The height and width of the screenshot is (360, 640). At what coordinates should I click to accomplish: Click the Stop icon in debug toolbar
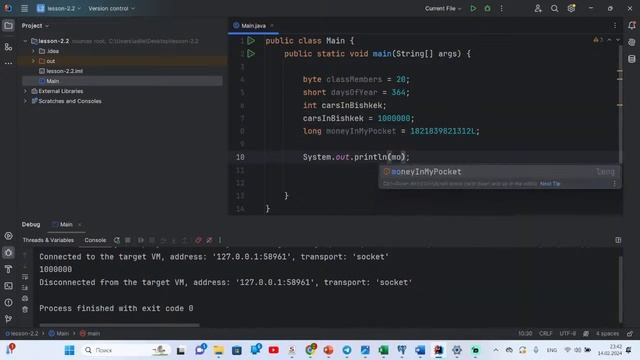(x=128, y=240)
